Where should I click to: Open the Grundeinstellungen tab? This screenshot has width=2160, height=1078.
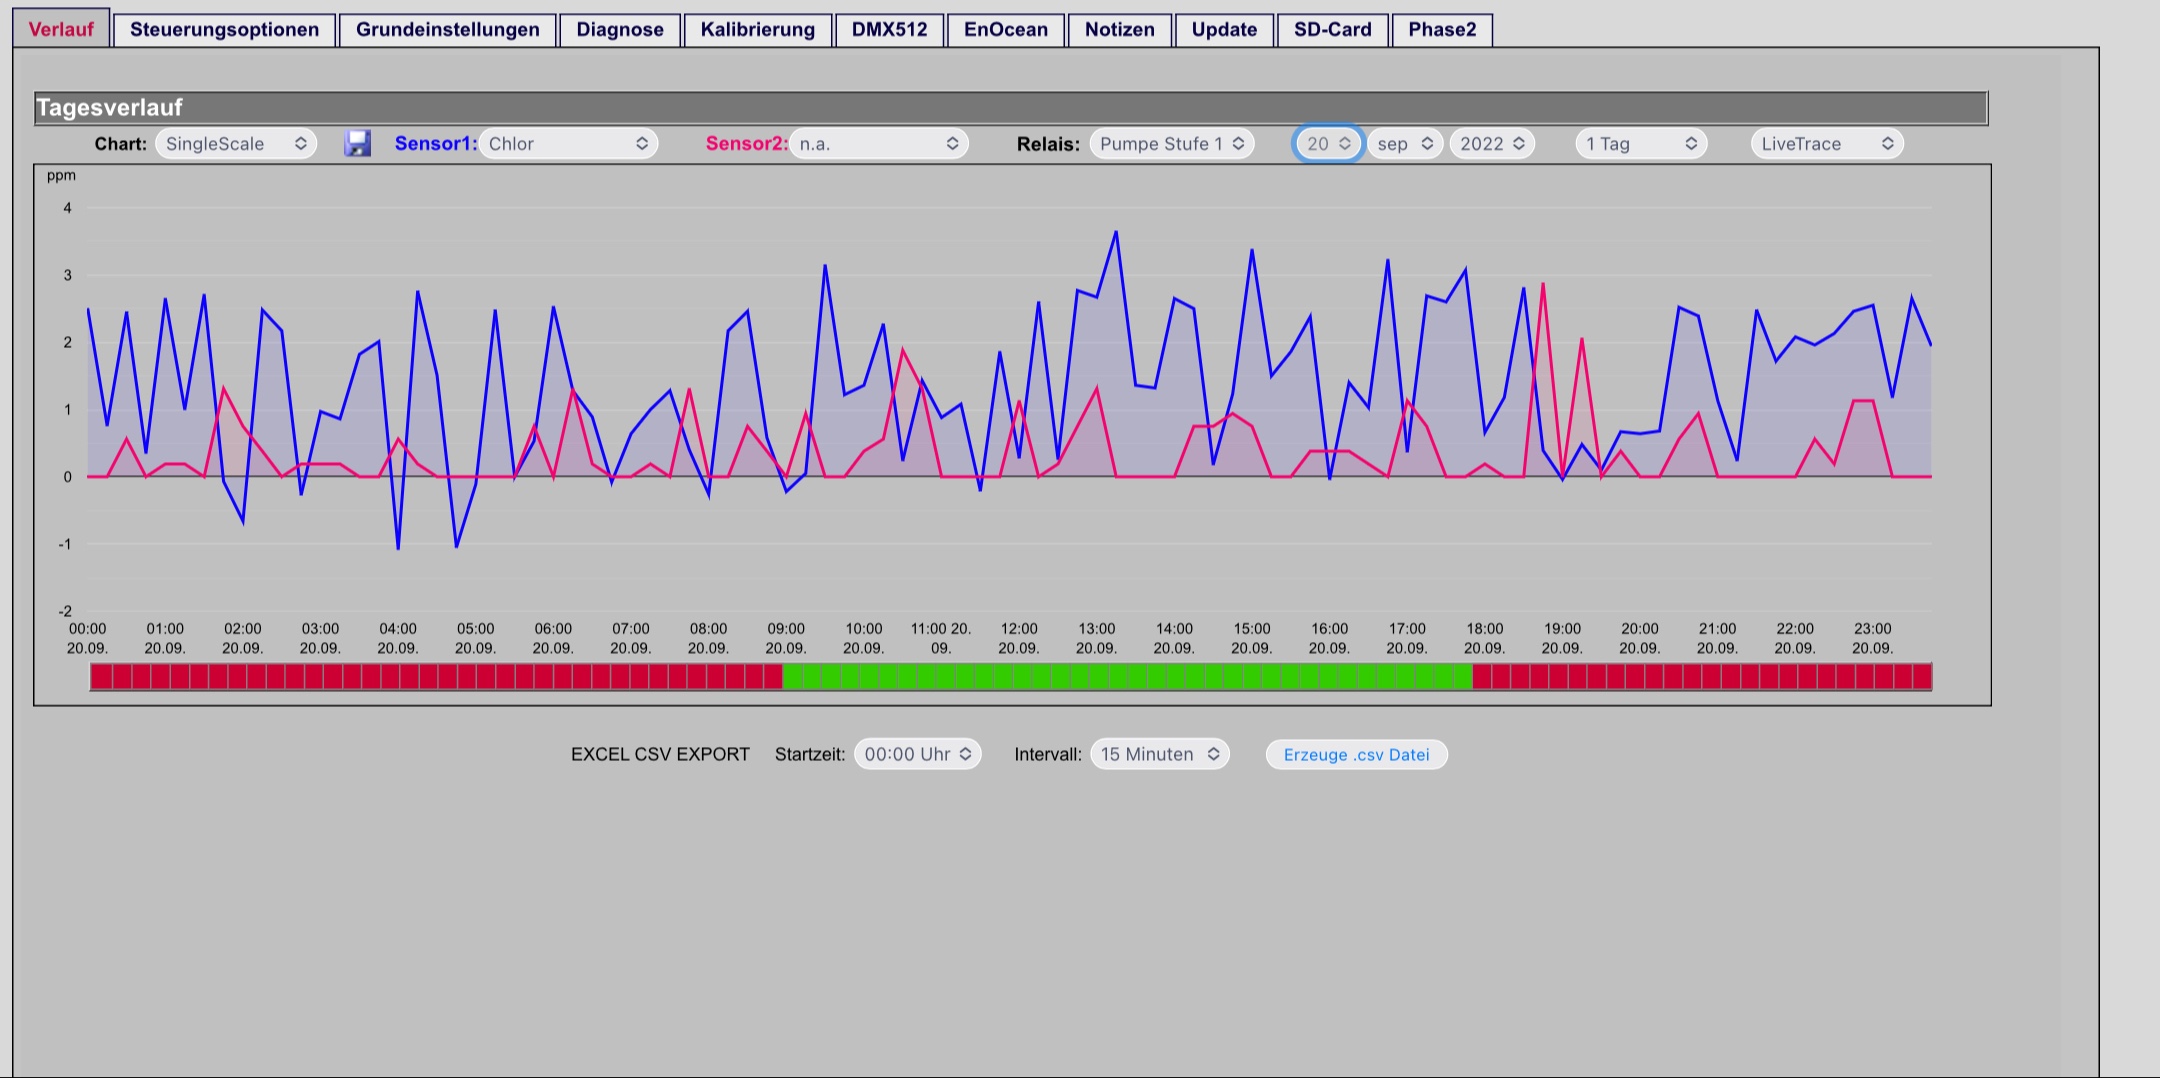point(447,30)
